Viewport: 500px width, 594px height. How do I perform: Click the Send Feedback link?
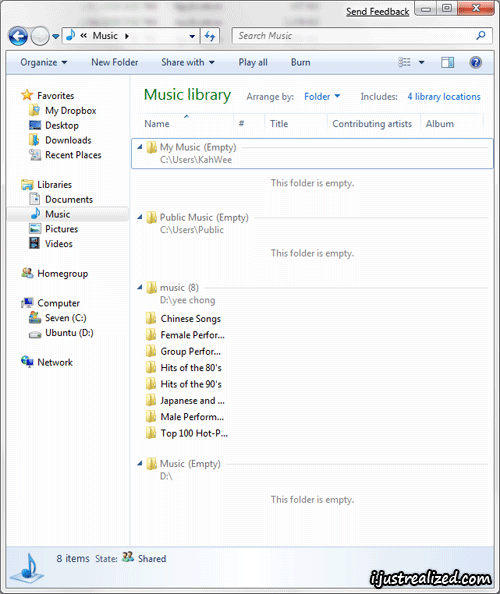coord(378,12)
